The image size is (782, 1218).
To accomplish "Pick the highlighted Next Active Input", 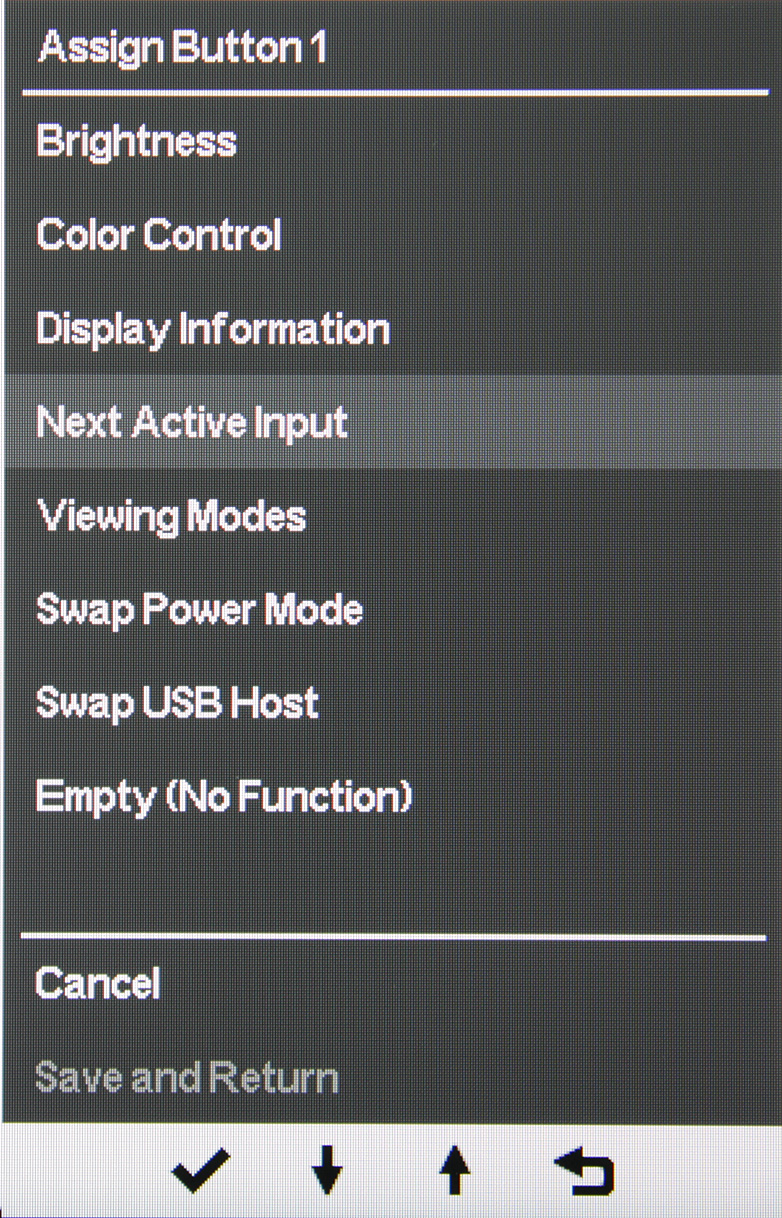I will click(192, 423).
